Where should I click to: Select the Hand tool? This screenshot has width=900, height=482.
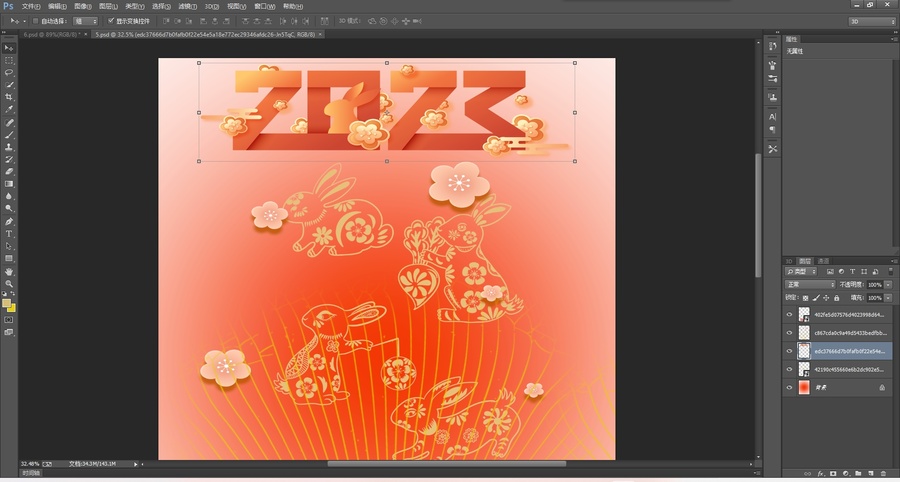(9, 272)
